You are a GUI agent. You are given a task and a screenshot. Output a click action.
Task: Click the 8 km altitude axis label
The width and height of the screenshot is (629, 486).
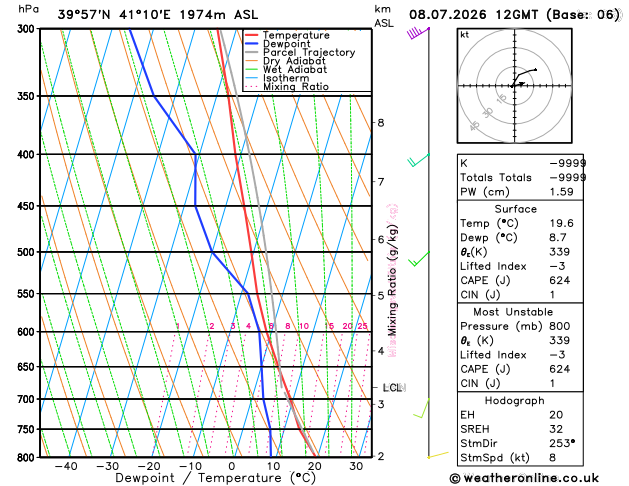click(381, 123)
